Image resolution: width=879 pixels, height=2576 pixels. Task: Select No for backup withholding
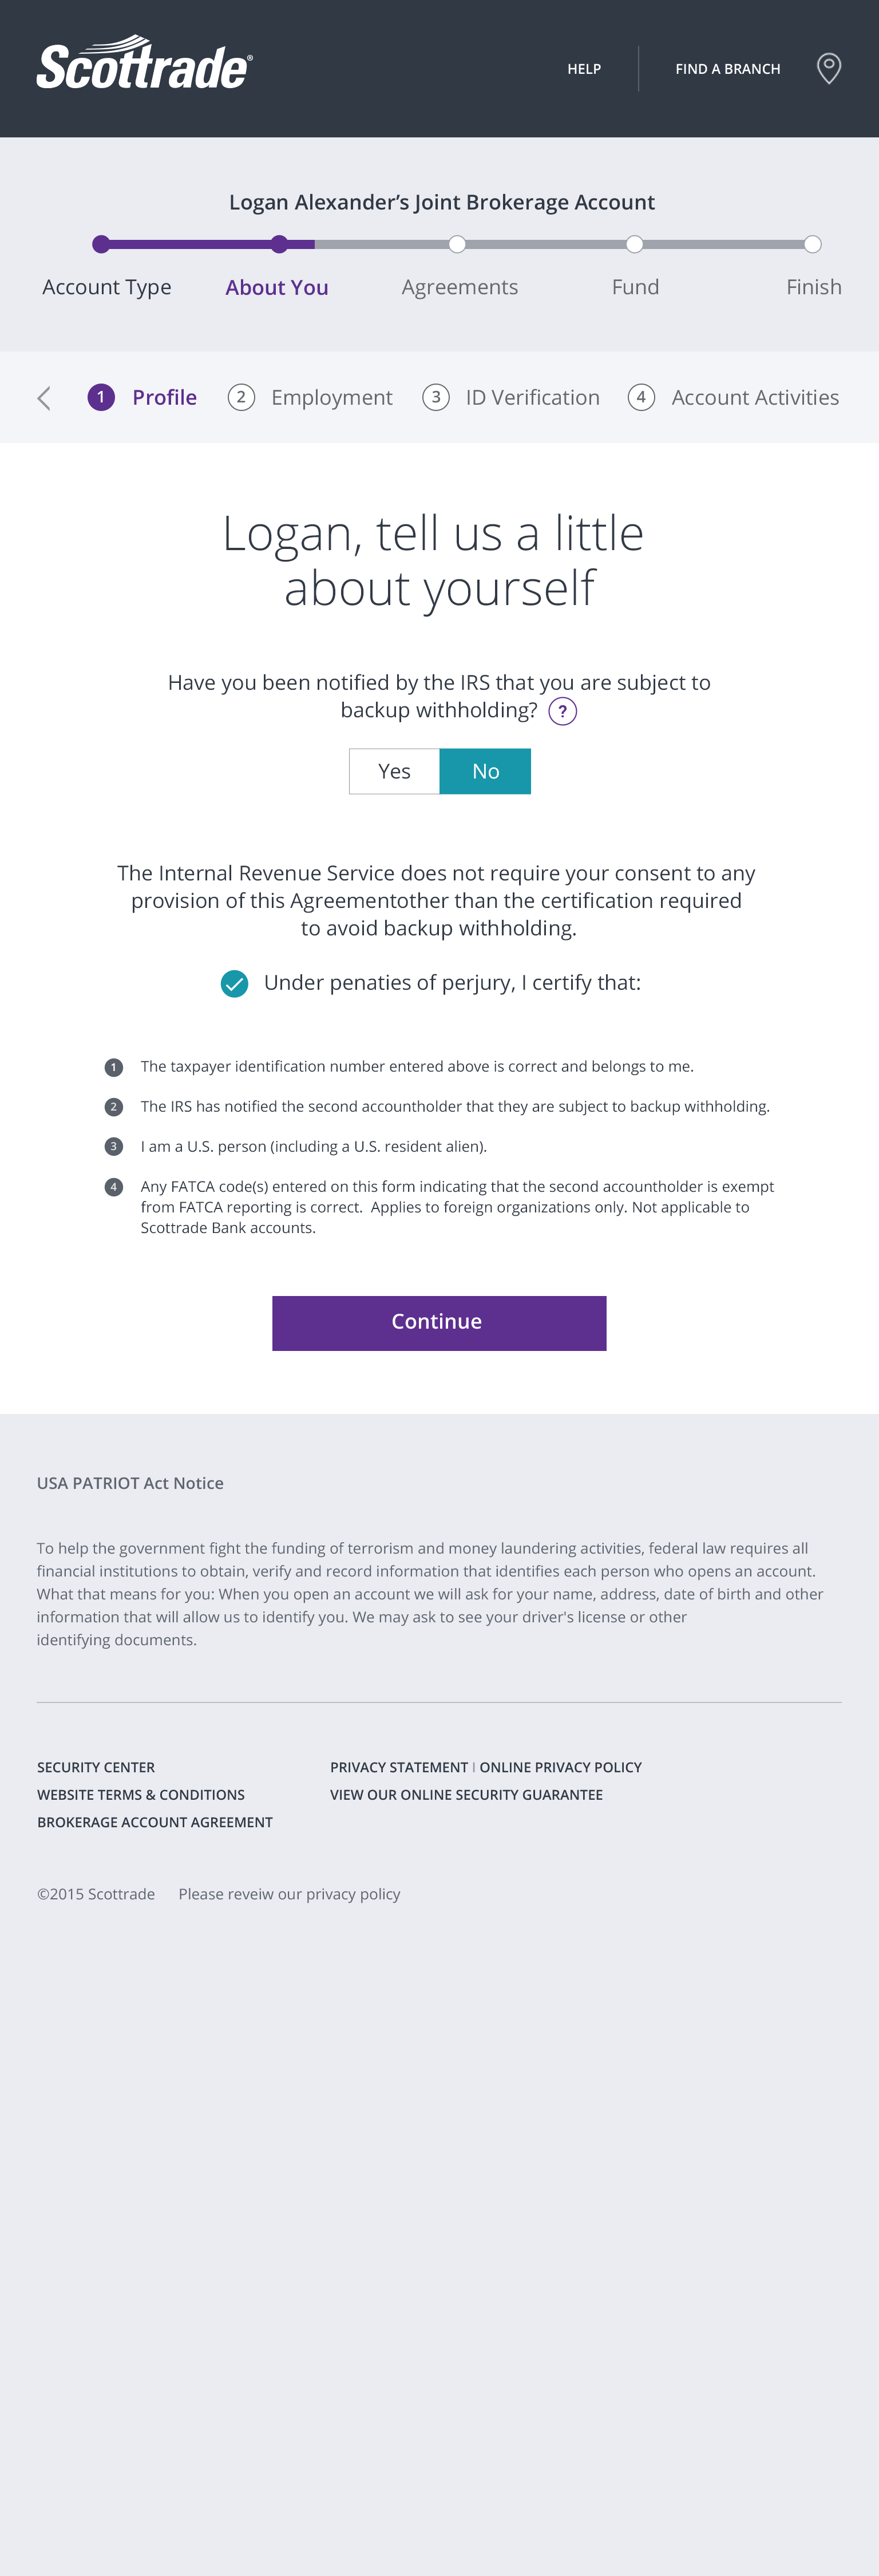(x=485, y=771)
